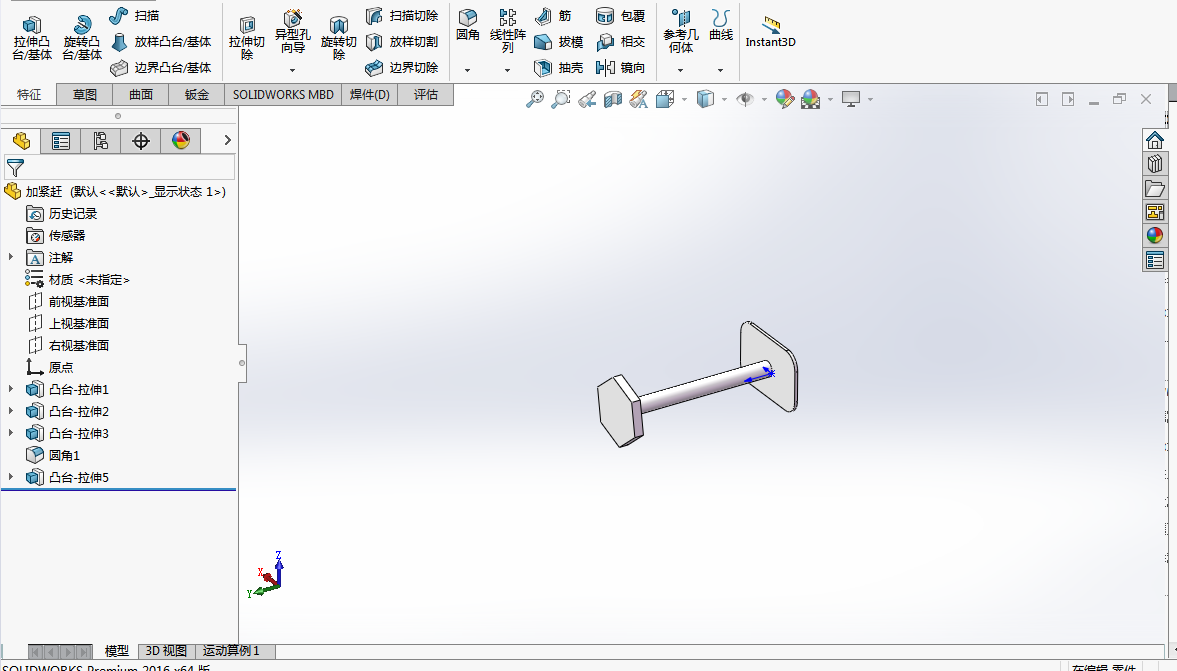Open the Display Style dropdown arrow
1177x671 pixels.
click(x=724, y=99)
